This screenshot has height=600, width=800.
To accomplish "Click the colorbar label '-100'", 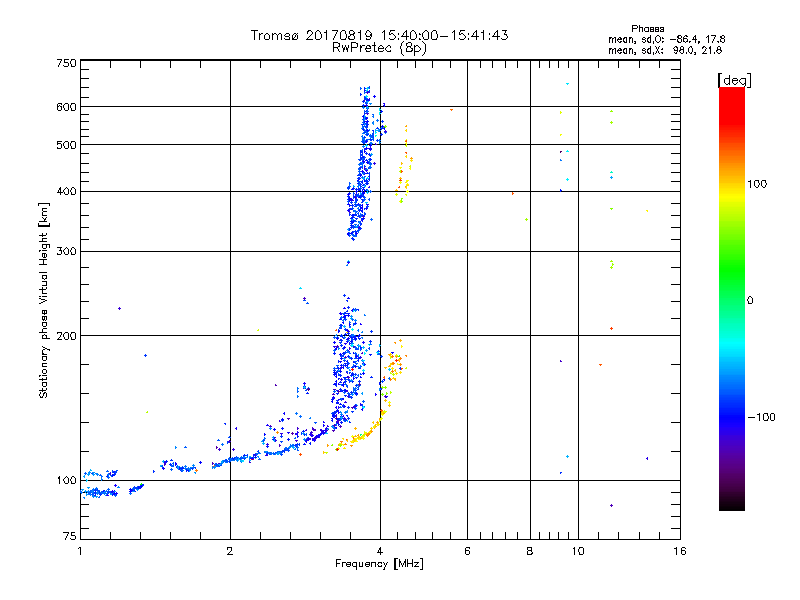I will pyautogui.click(x=761, y=417).
